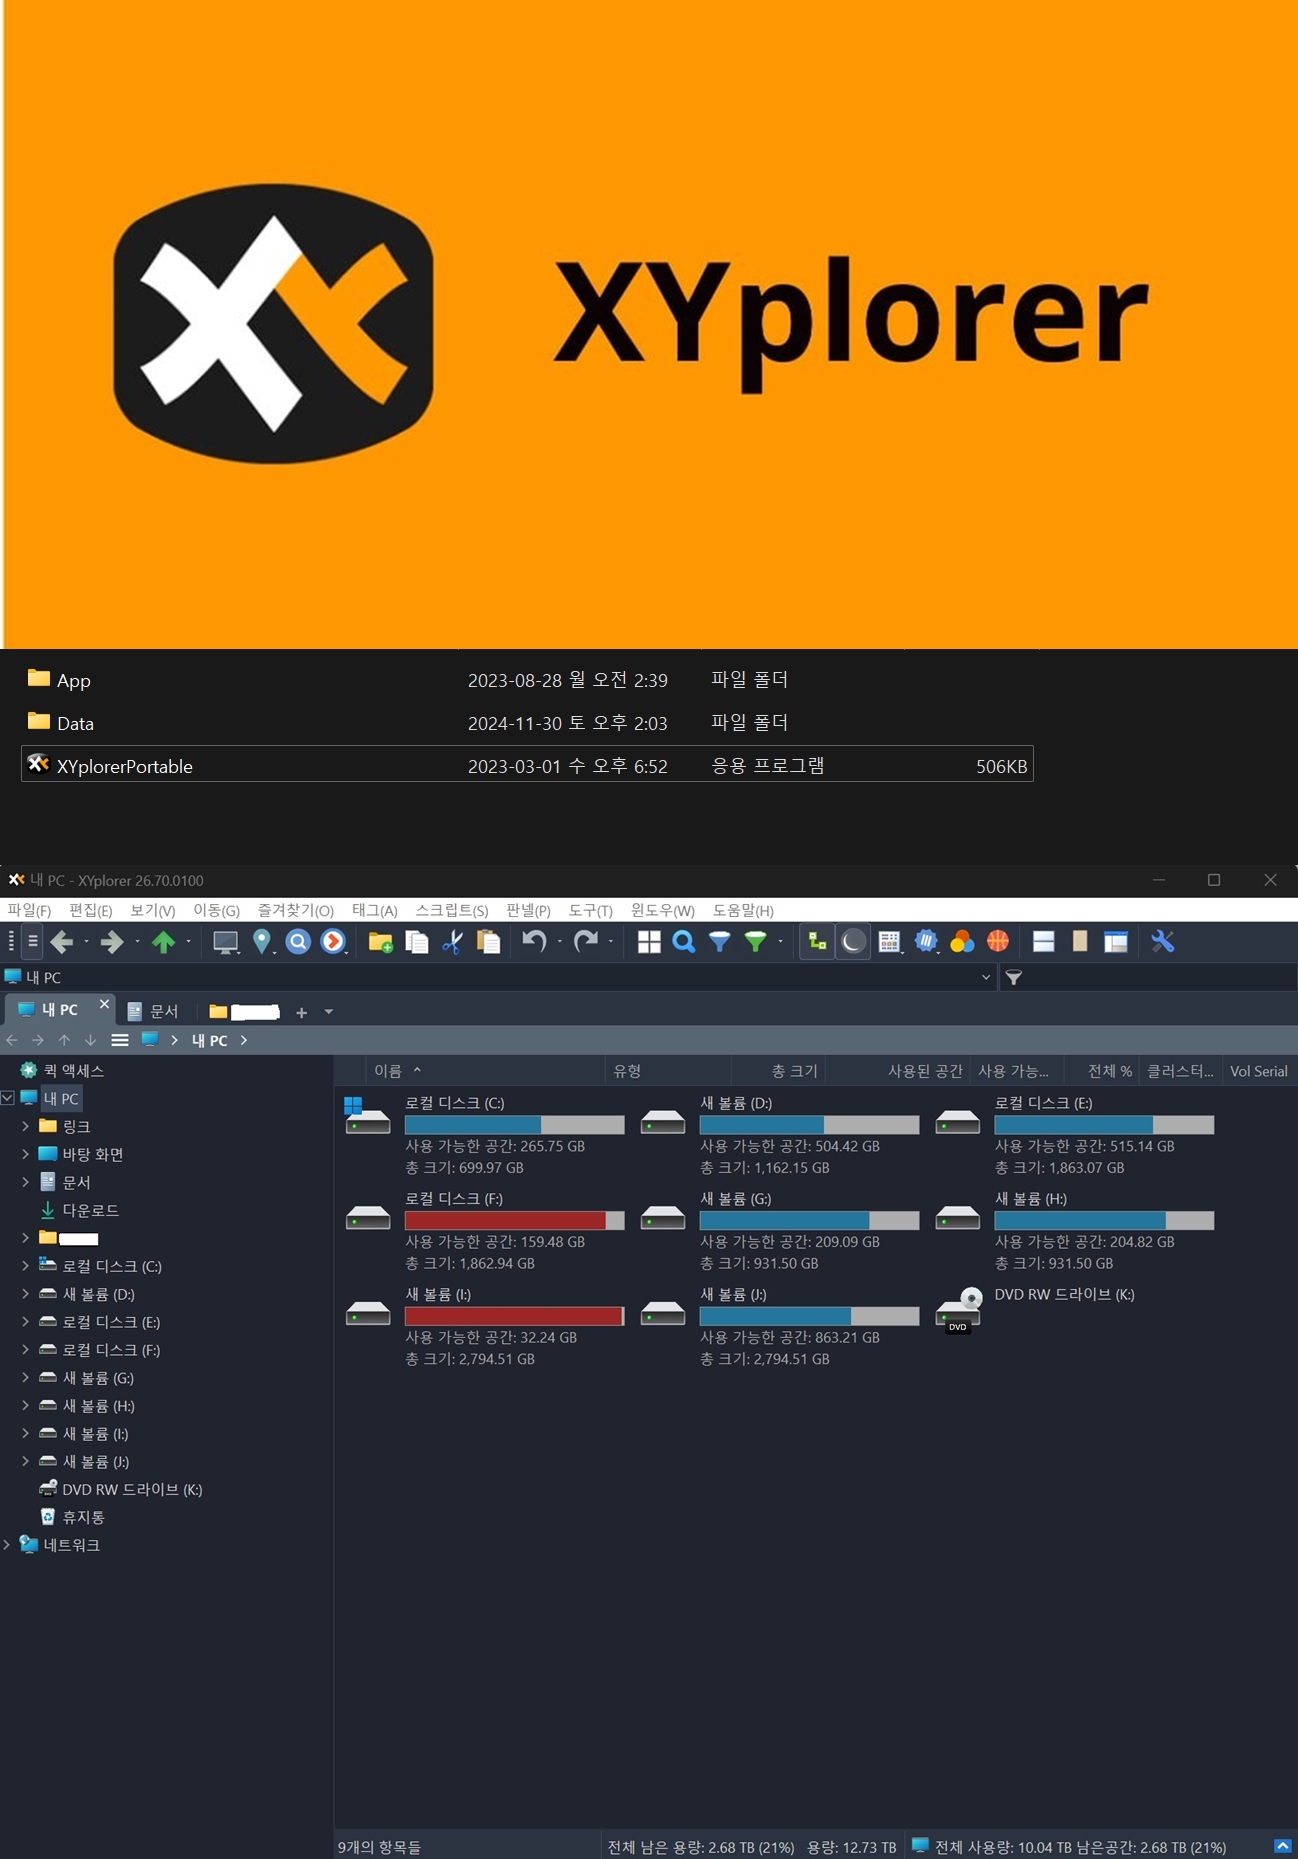
Task: Close the 내 PC tab
Action: pos(104,1004)
